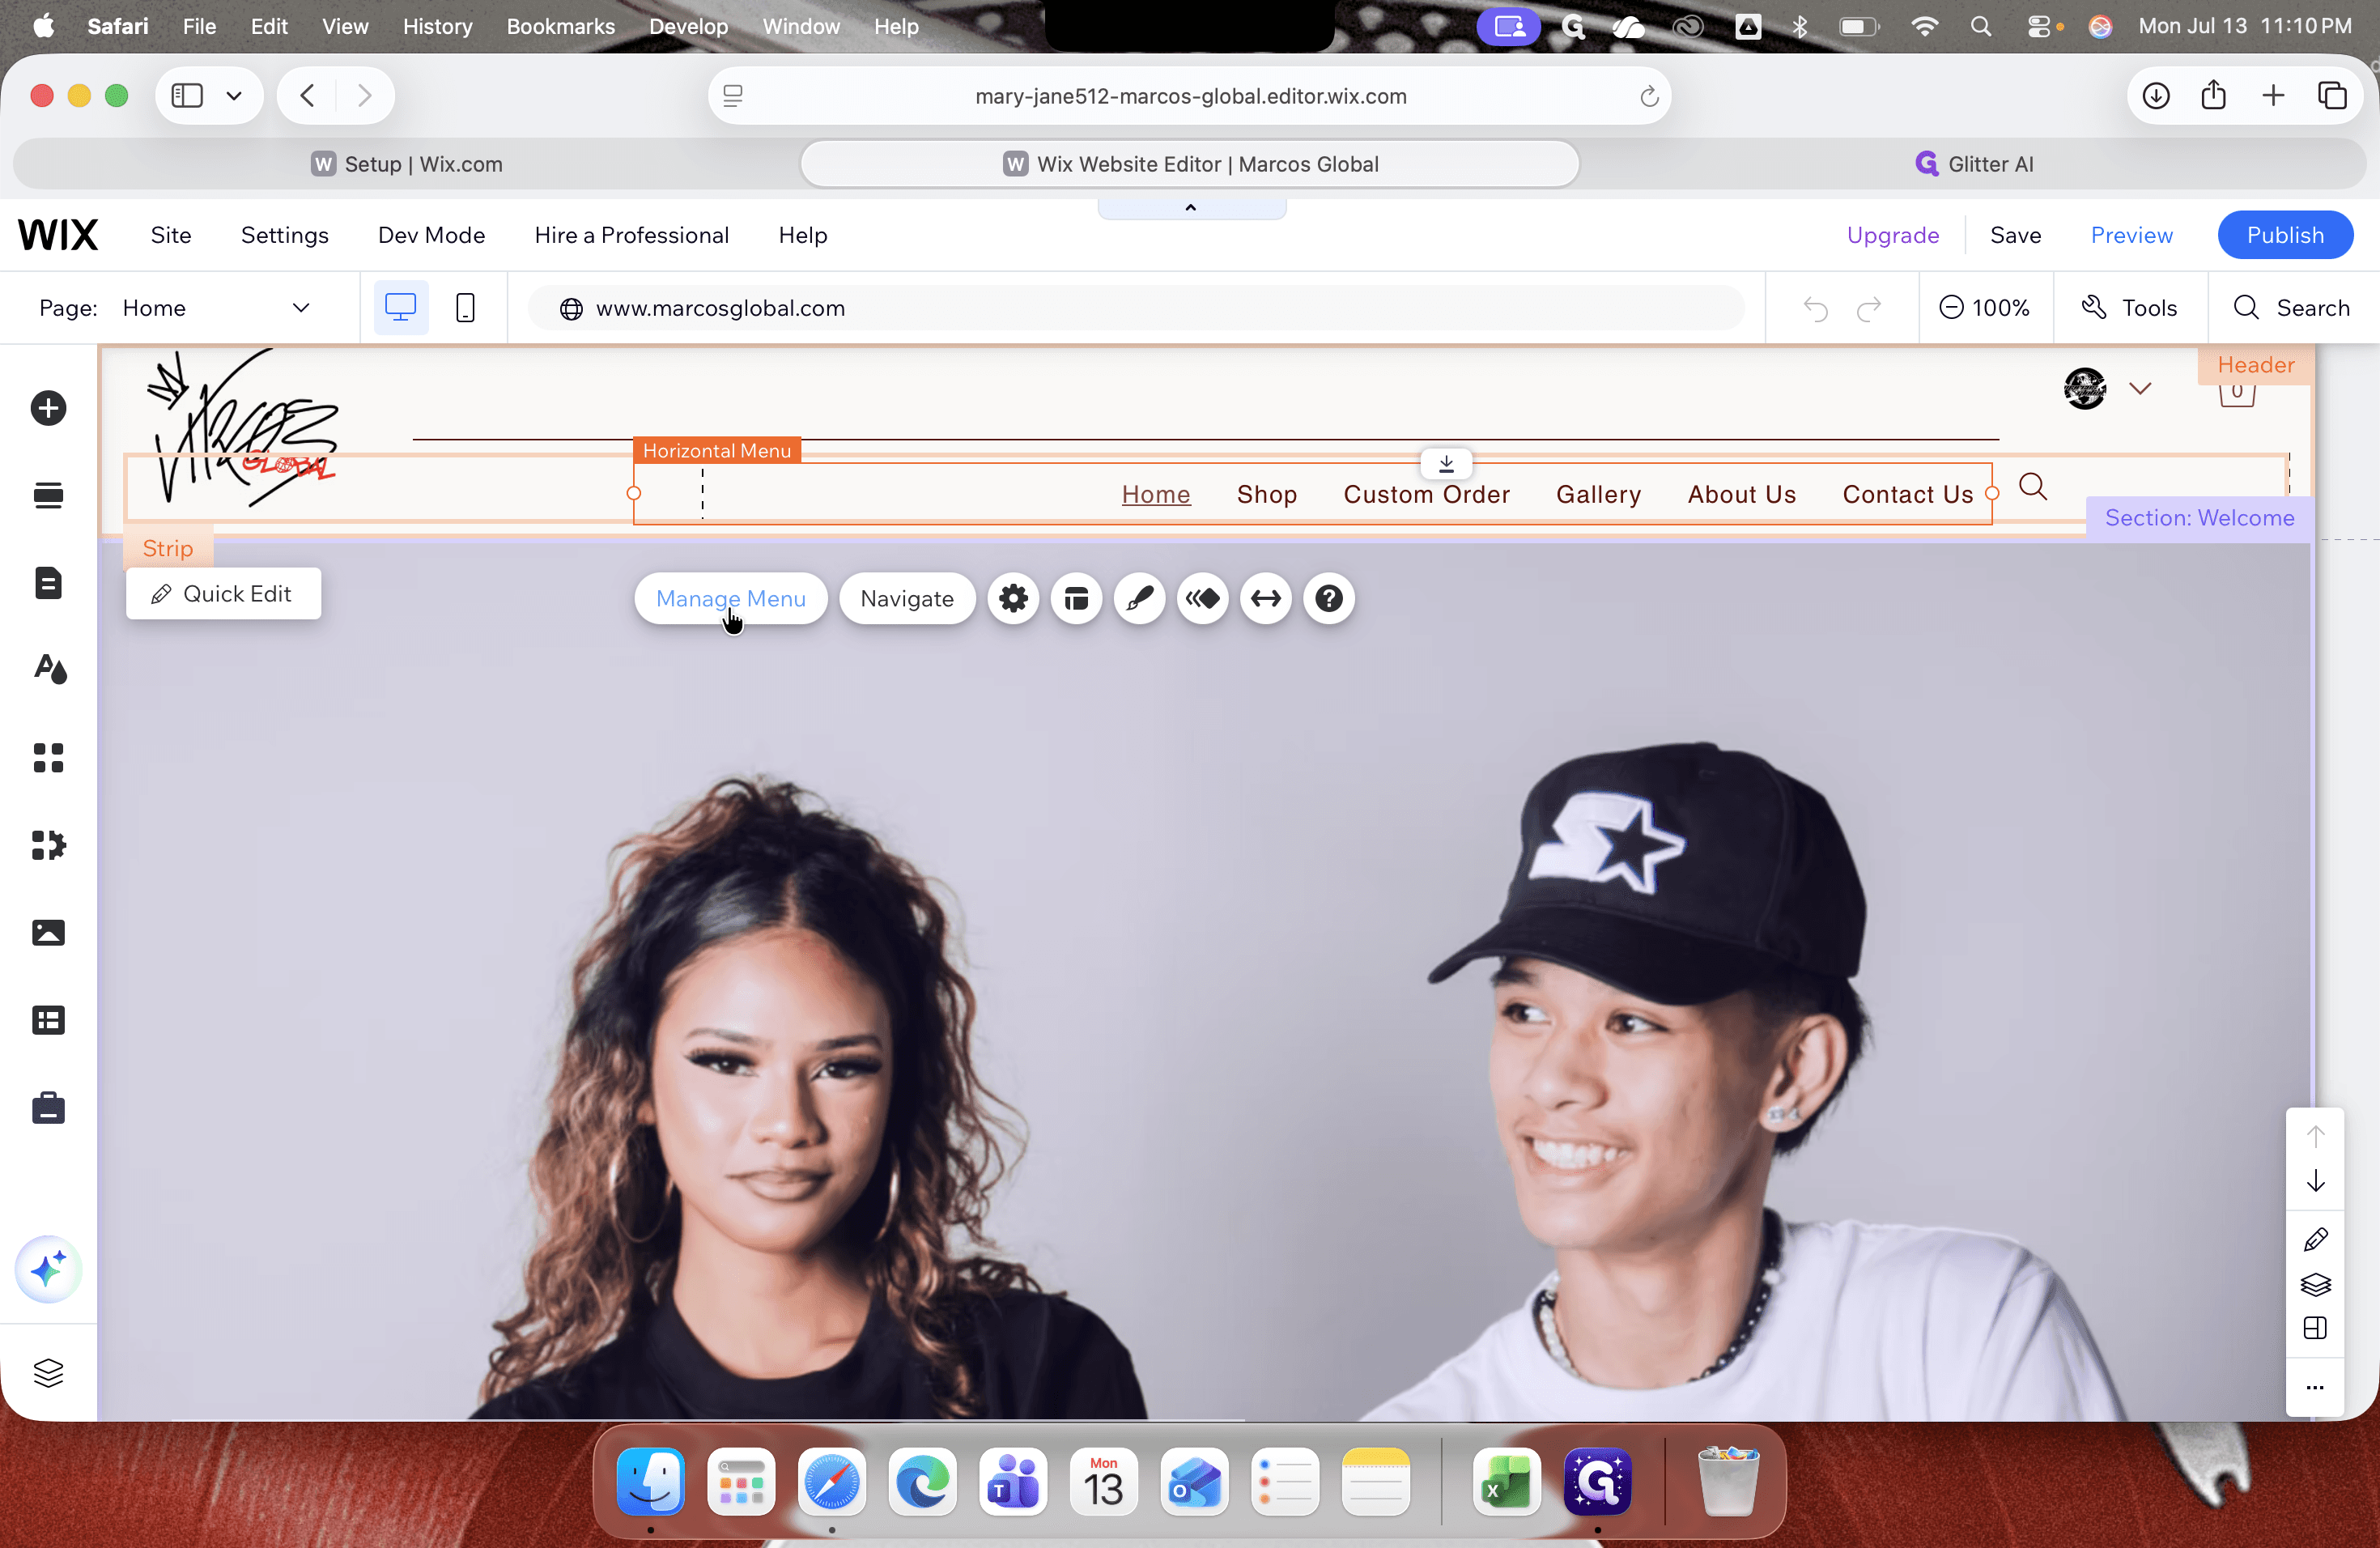Click the Stretch double-arrow icon
Viewport: 2380px width, 1548px height.
1265,599
